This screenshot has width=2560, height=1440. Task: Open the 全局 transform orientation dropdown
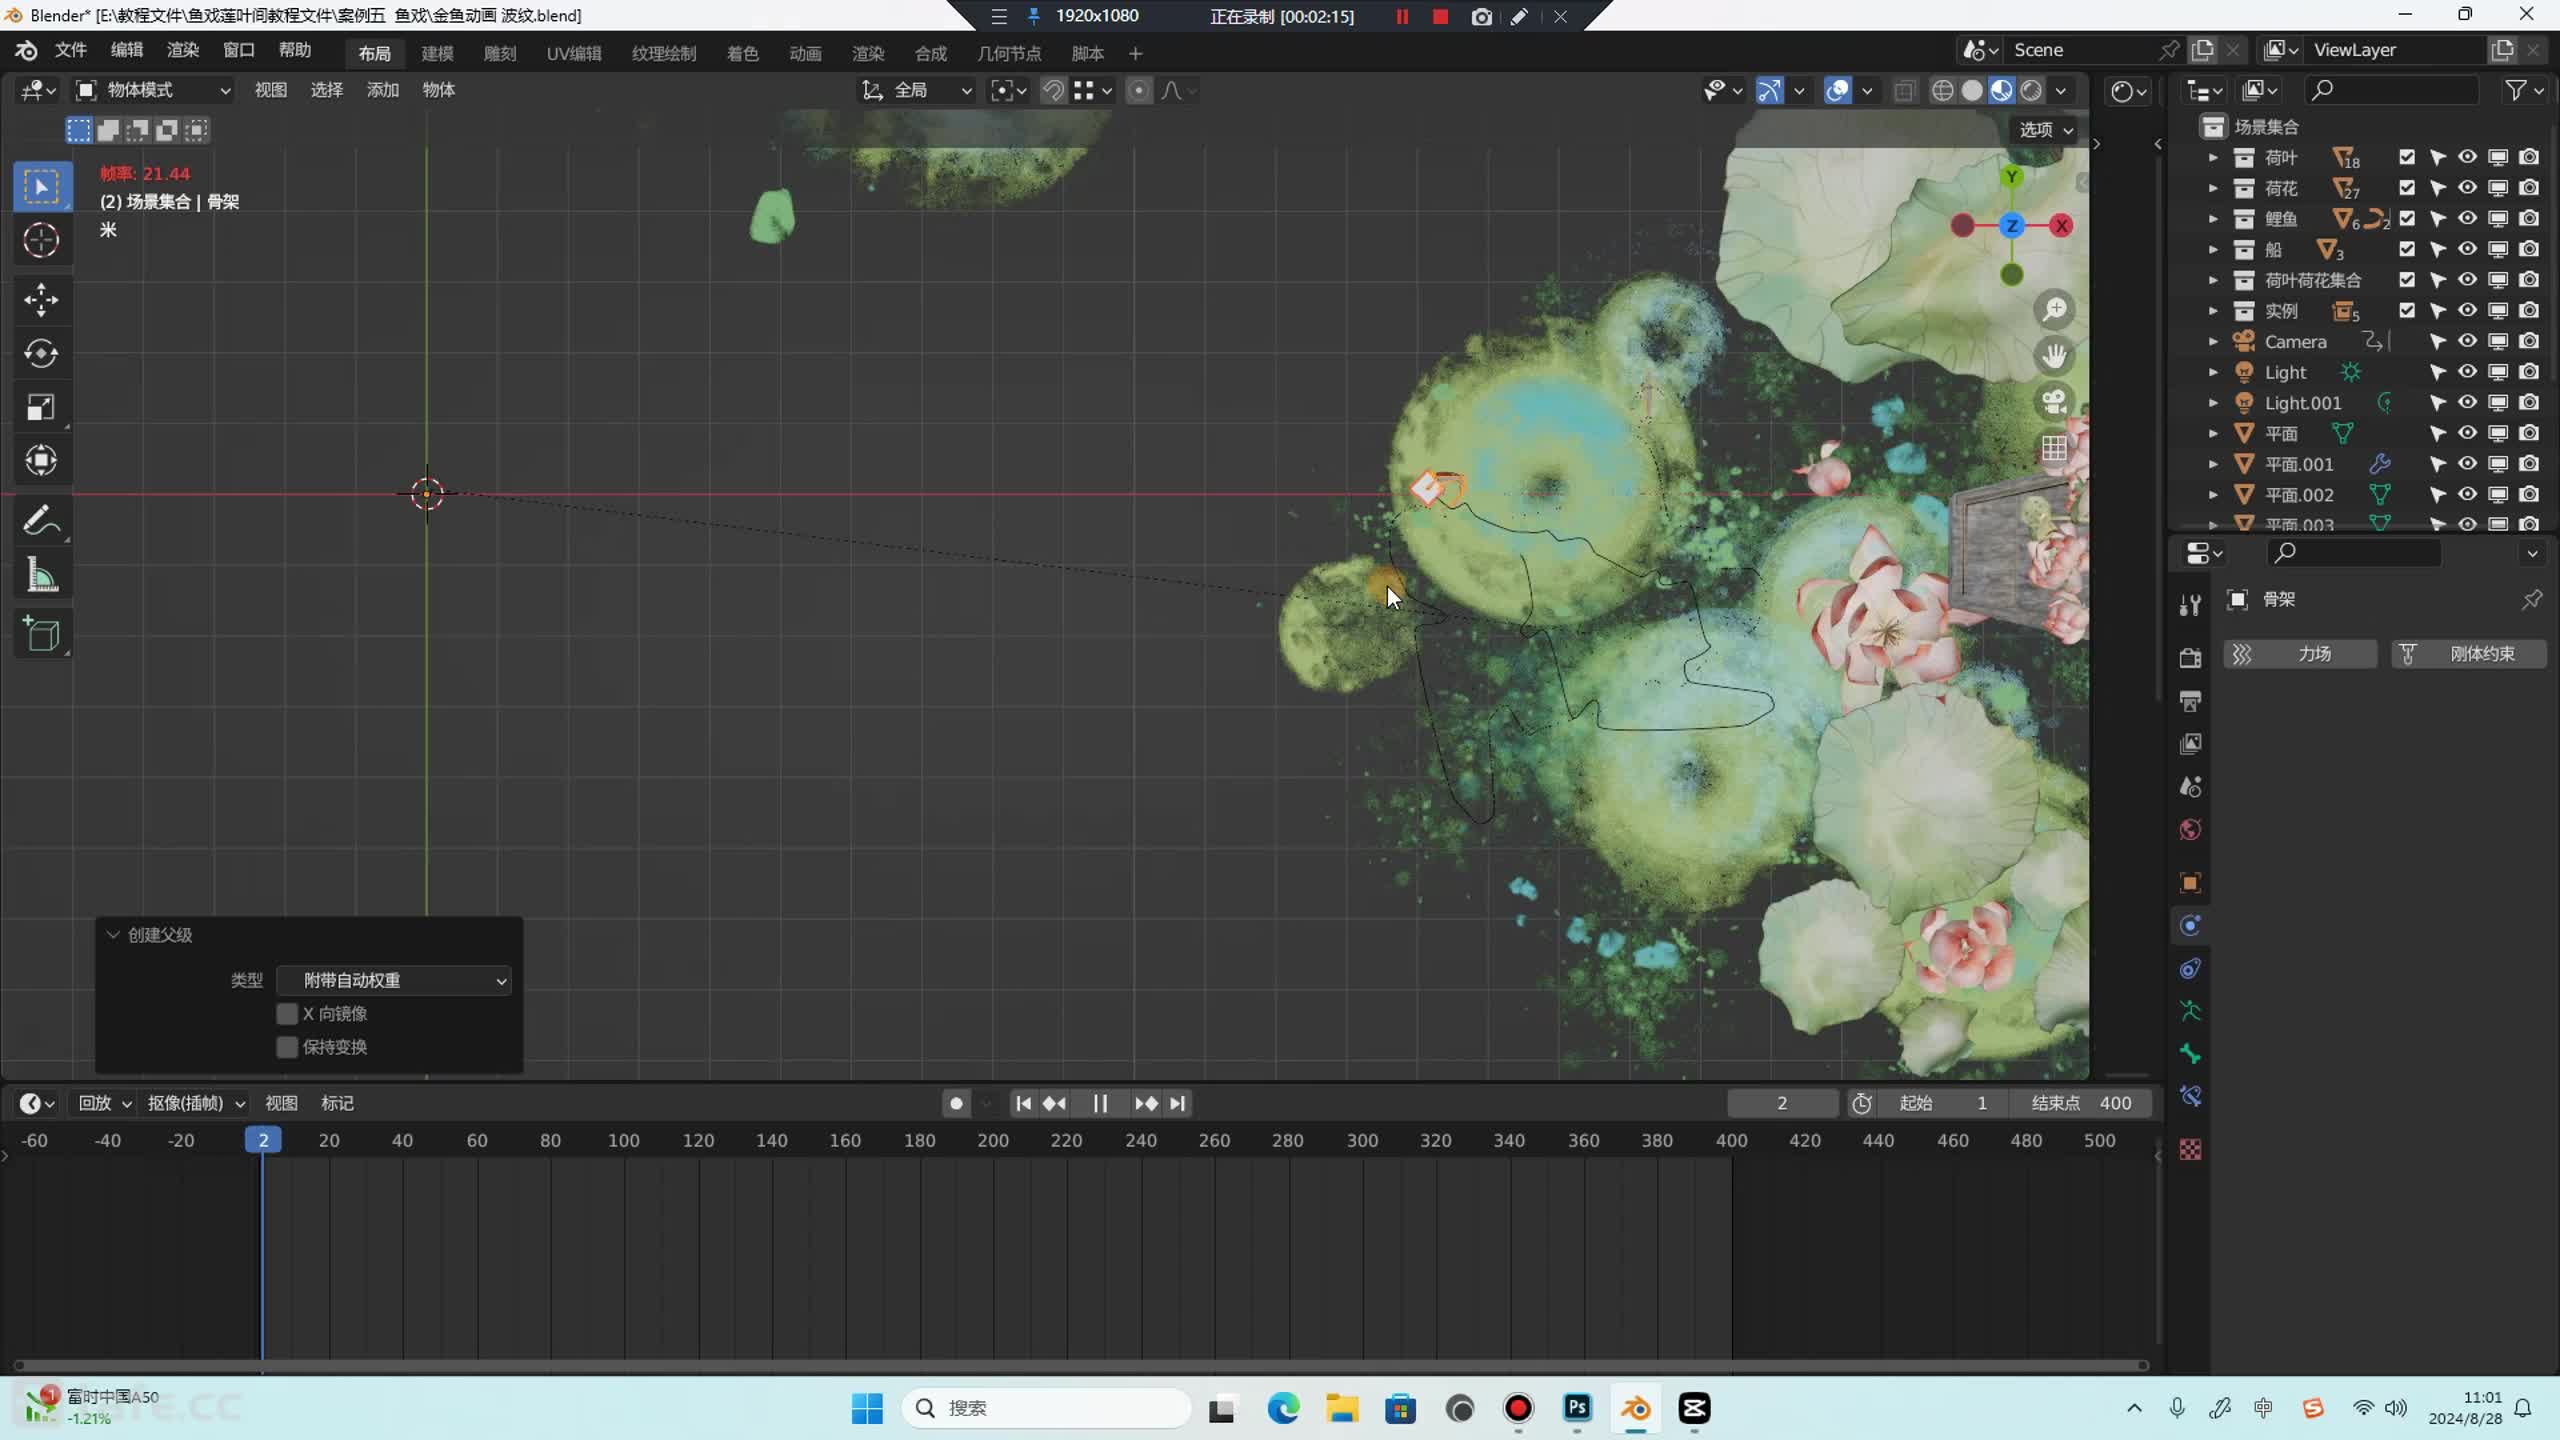[918, 91]
